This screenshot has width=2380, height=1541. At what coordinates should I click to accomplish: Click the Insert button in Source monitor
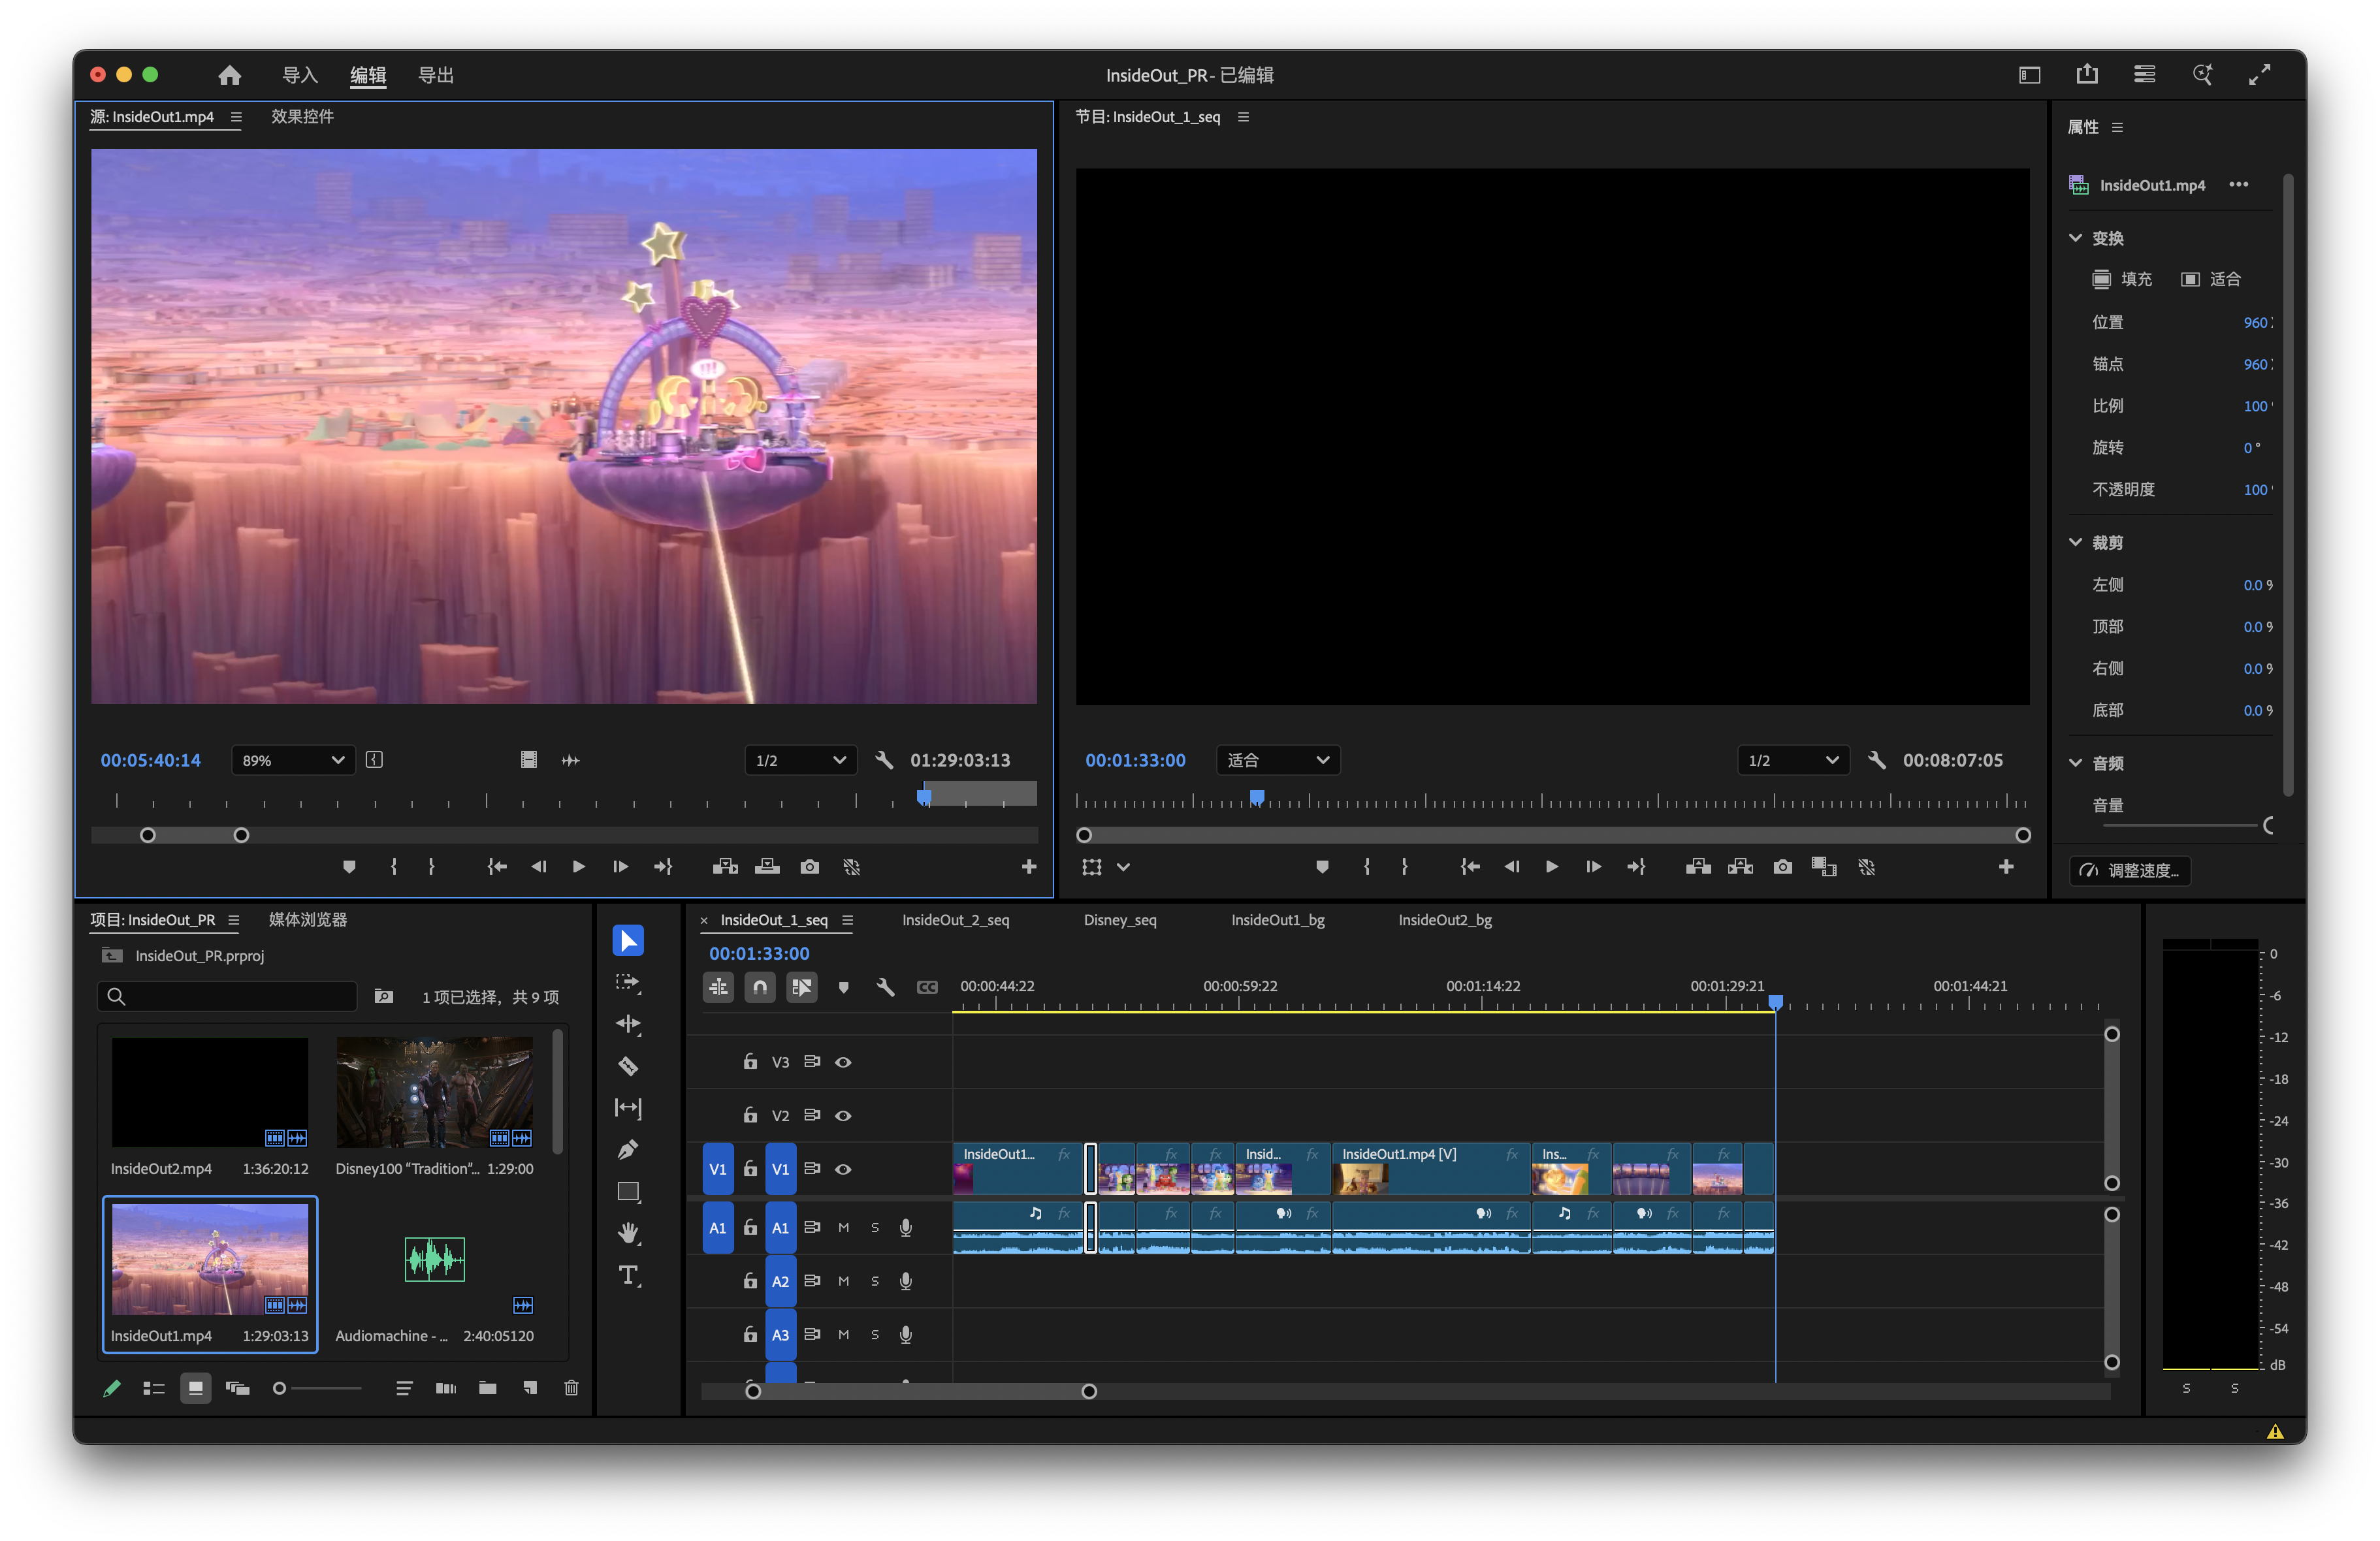(725, 867)
